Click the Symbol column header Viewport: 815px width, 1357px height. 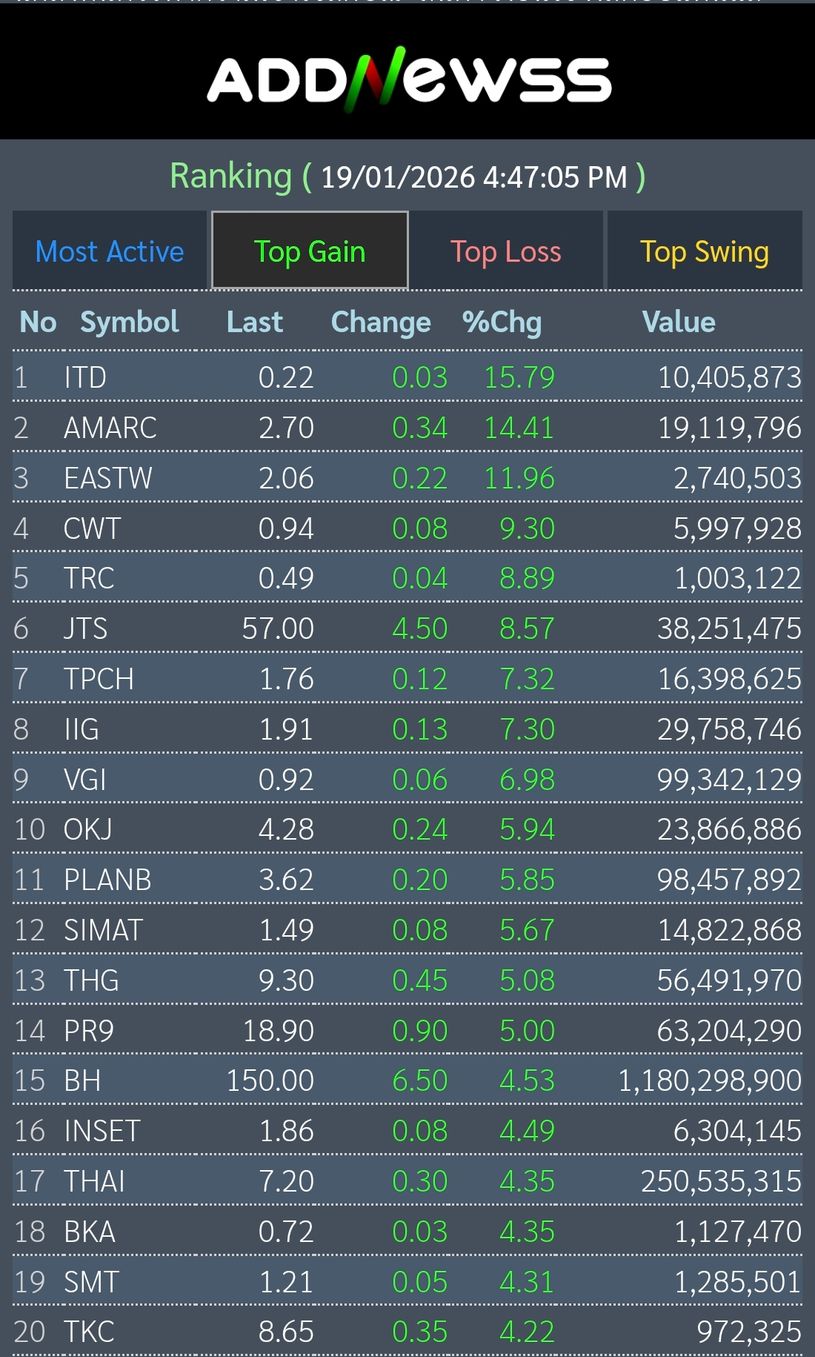(129, 322)
